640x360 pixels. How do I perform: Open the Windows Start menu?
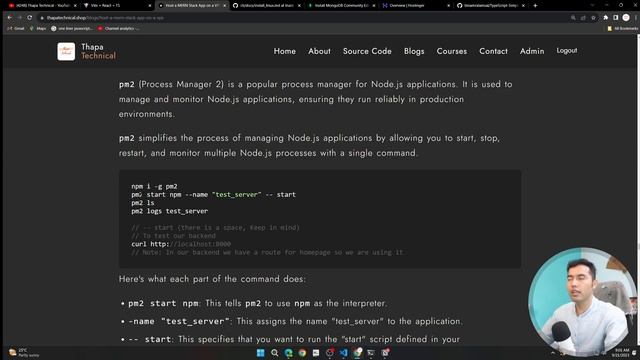(x=260, y=353)
